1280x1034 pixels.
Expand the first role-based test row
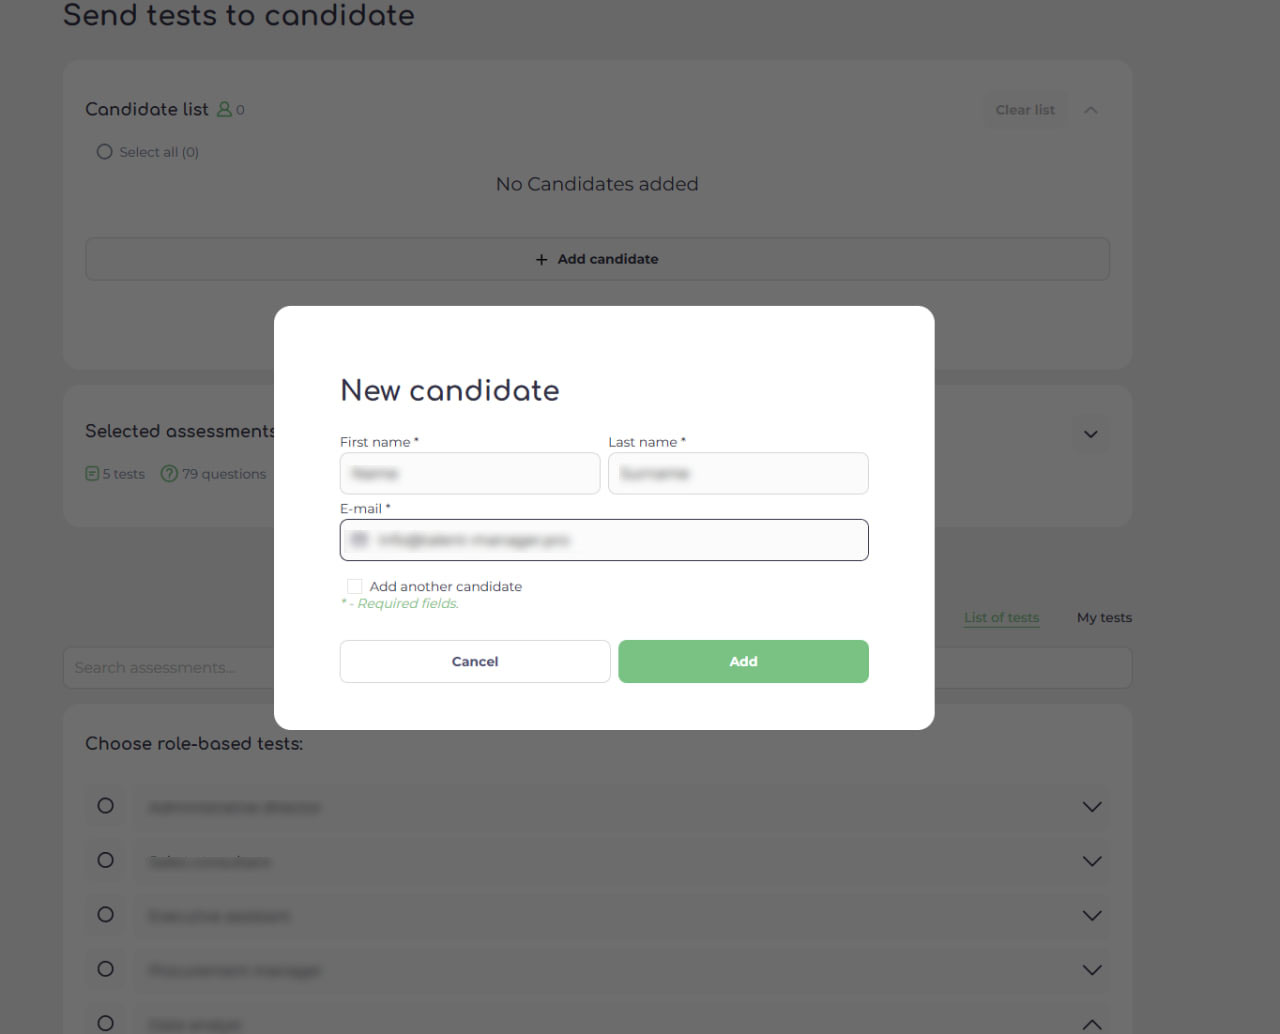tap(1092, 807)
